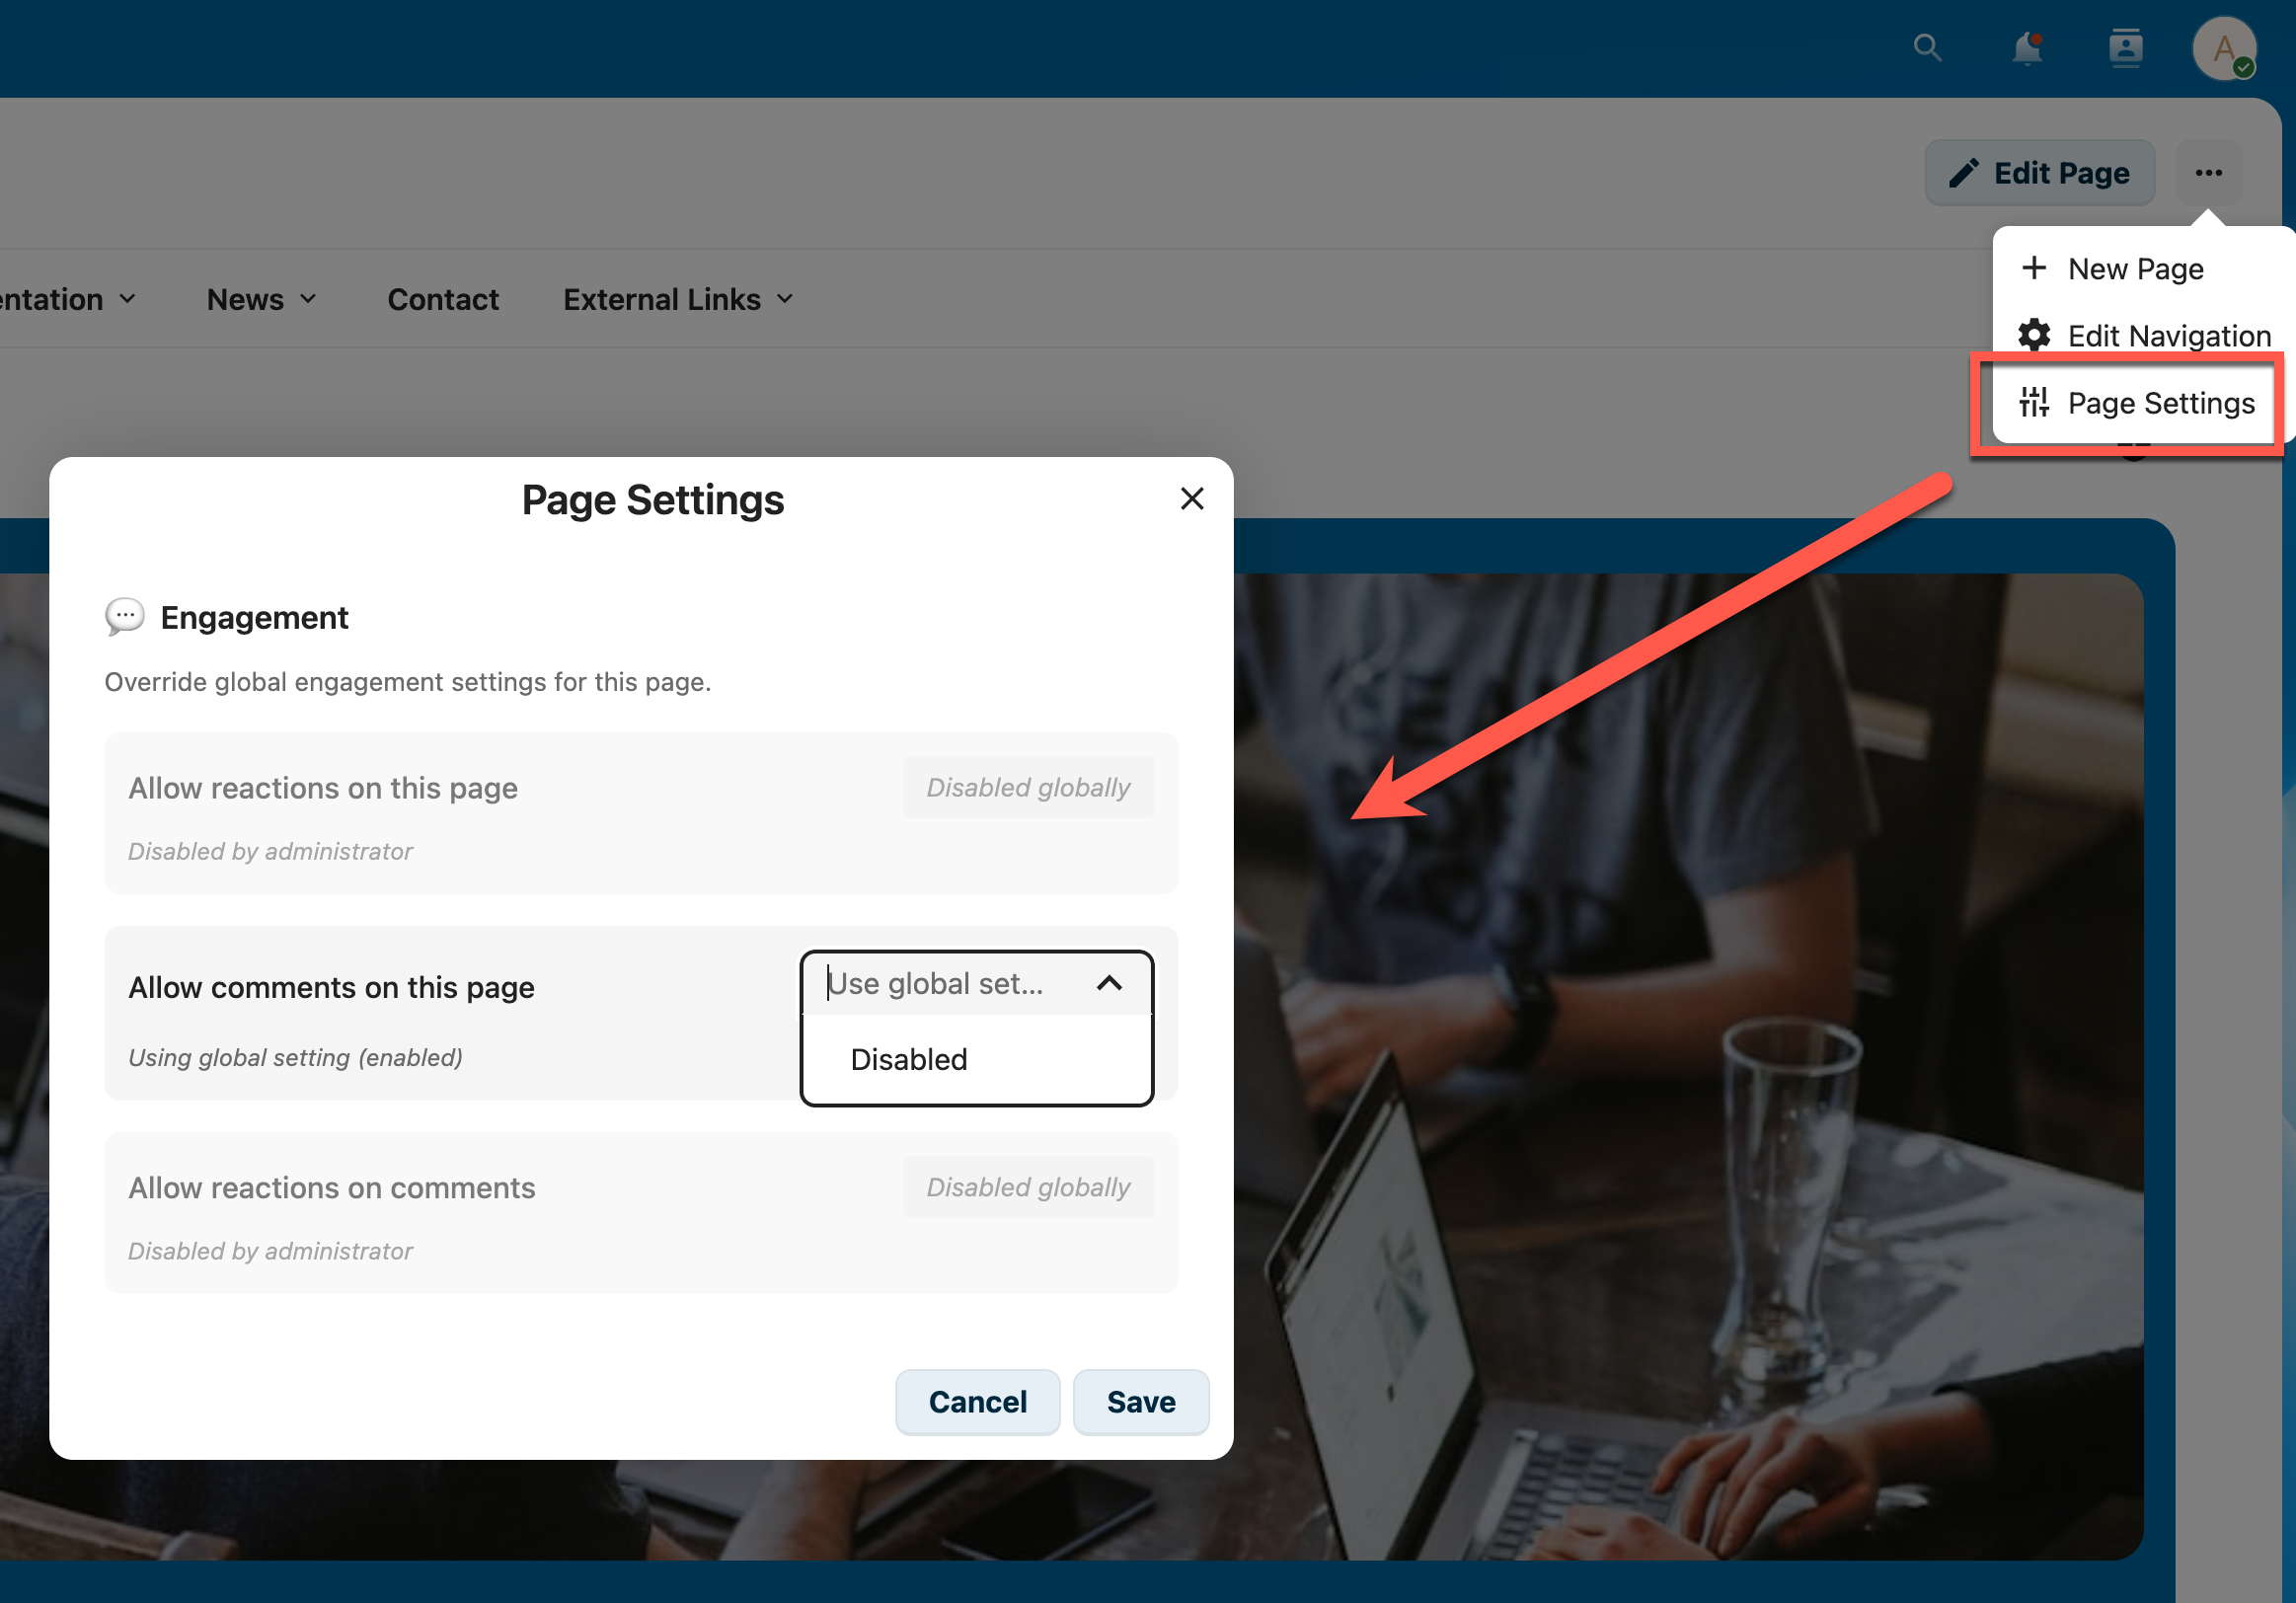Click Cancel in Page Settings dialog
Screen dimensions: 2296x1603
pyautogui.click(x=977, y=1401)
